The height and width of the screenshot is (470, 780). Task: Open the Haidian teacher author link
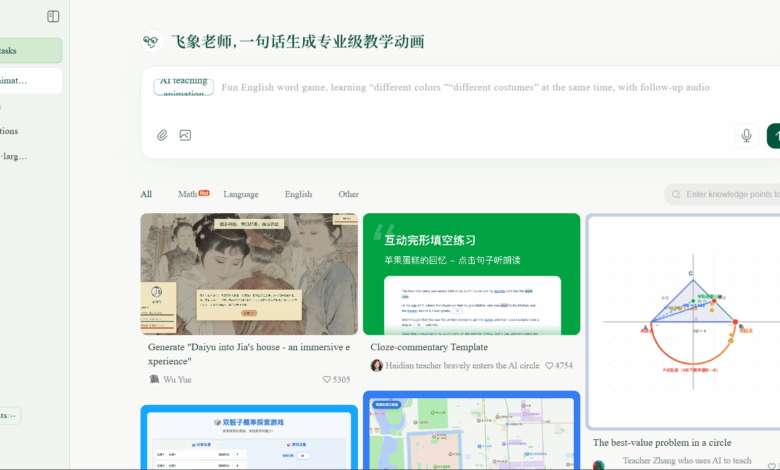[x=462, y=366]
